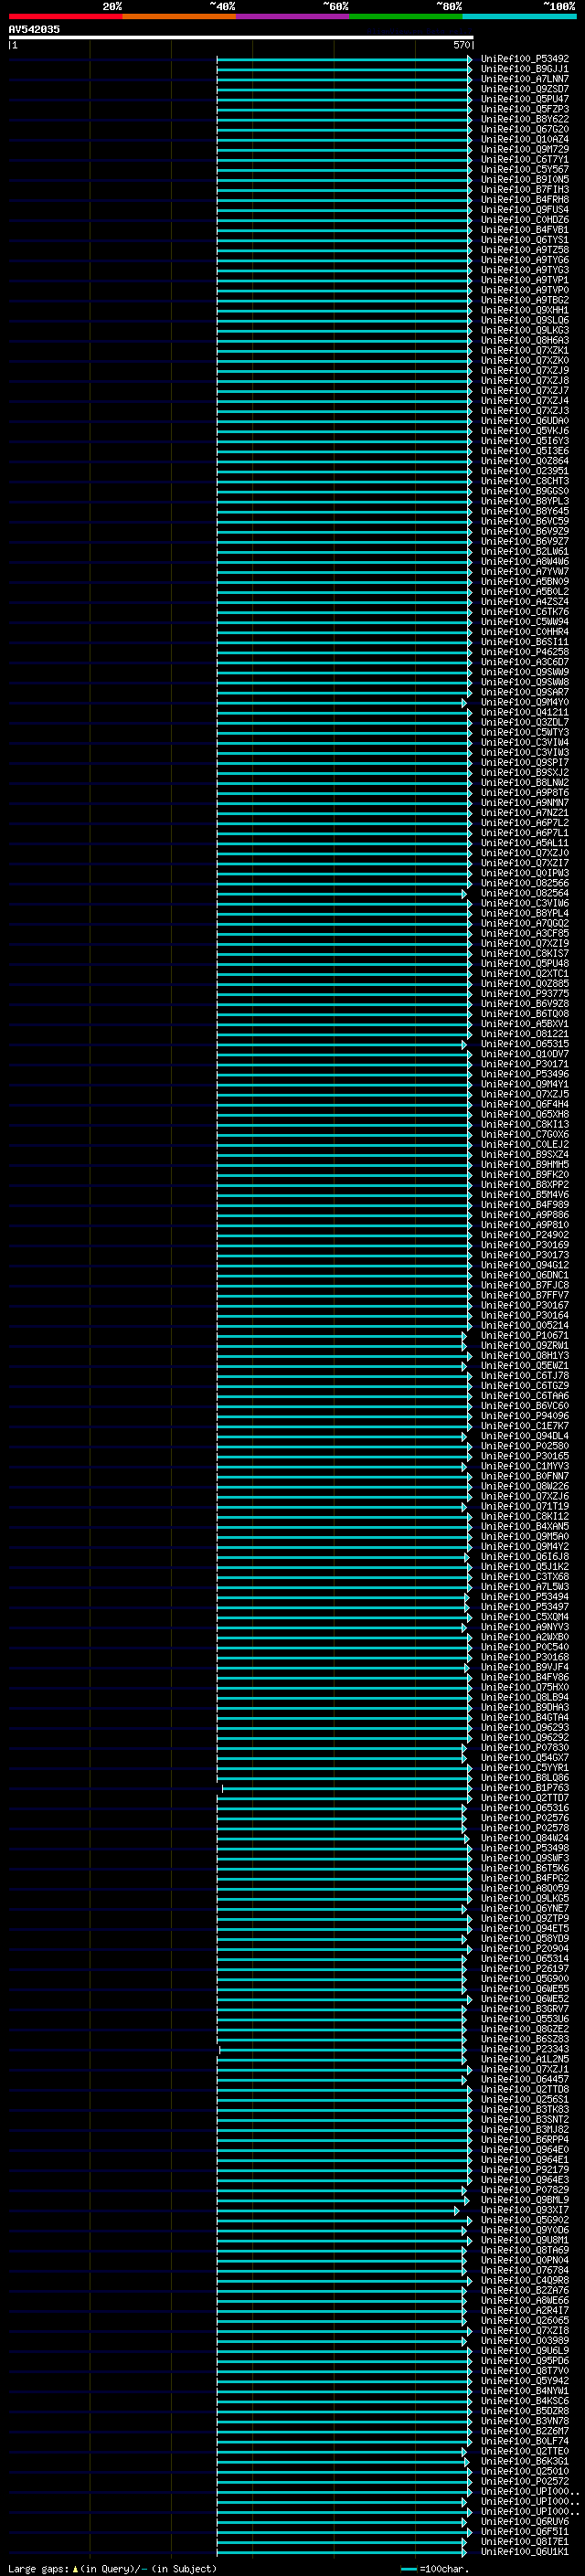Image resolution: width=585 pixels, height=2576 pixels.
Task: Select hit label UniRef100_Q7XZK1
Action: (525, 350)
